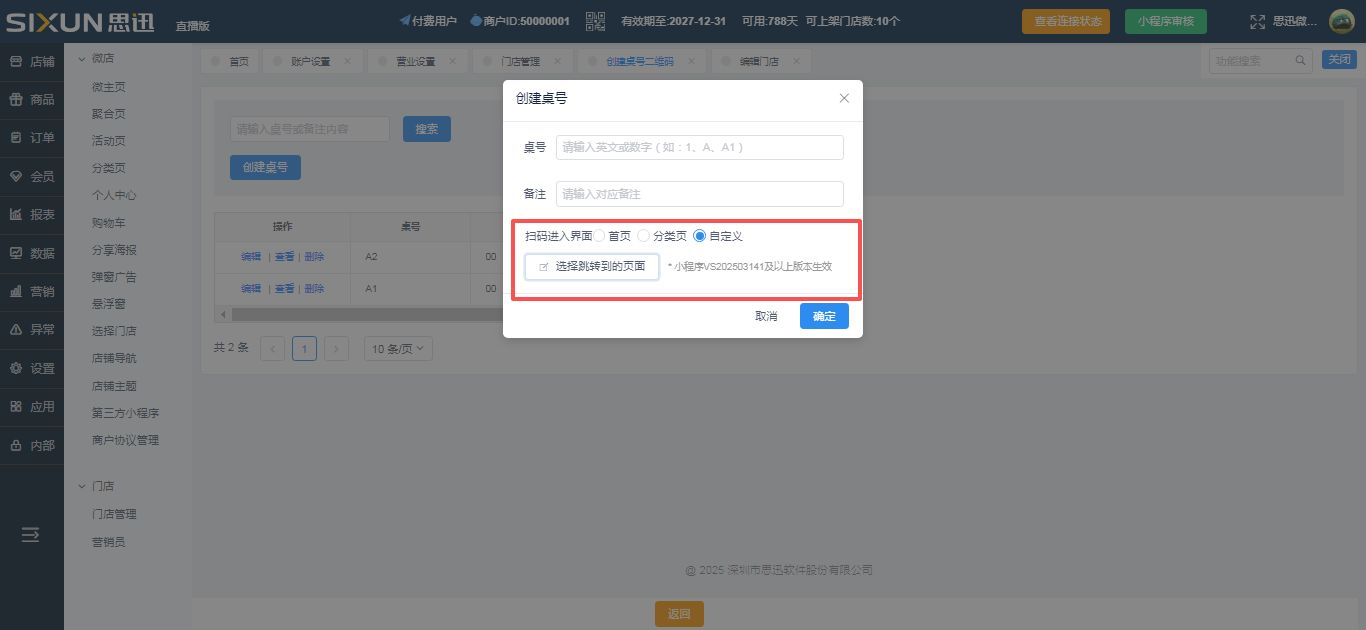Select the 分类页 radio option
This screenshot has width=1366, height=630.
coord(644,236)
